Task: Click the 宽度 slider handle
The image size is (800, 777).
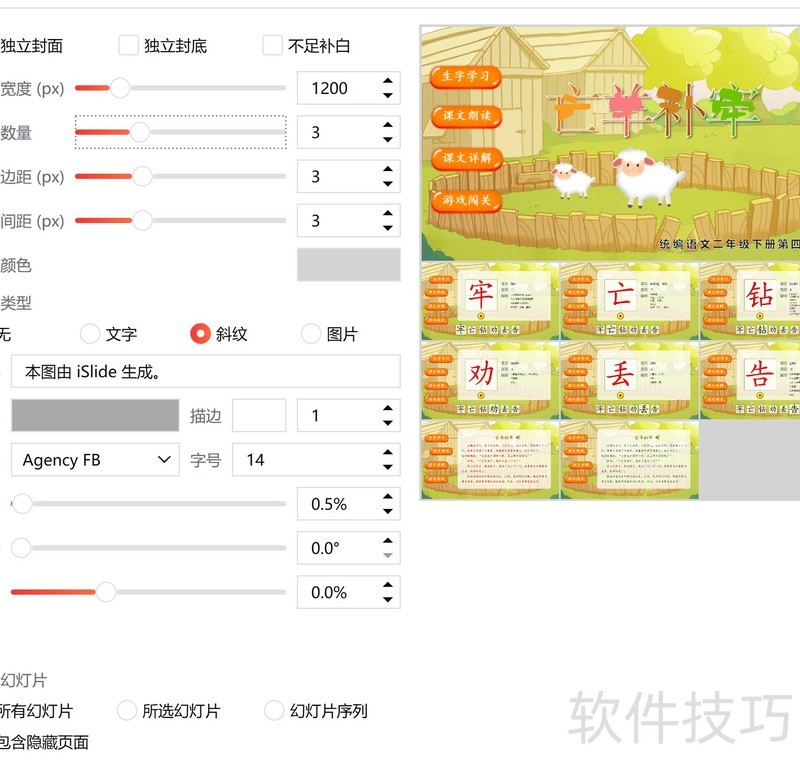Action: click(120, 88)
